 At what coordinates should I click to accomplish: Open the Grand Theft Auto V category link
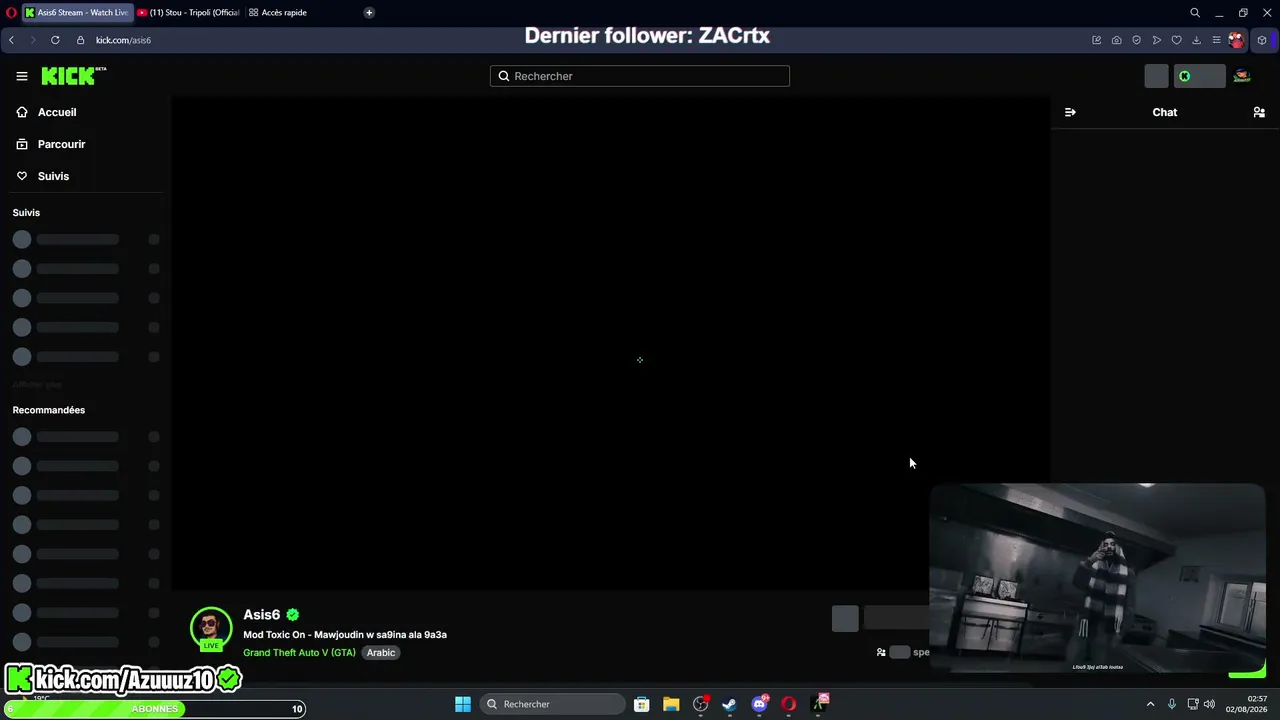299,653
